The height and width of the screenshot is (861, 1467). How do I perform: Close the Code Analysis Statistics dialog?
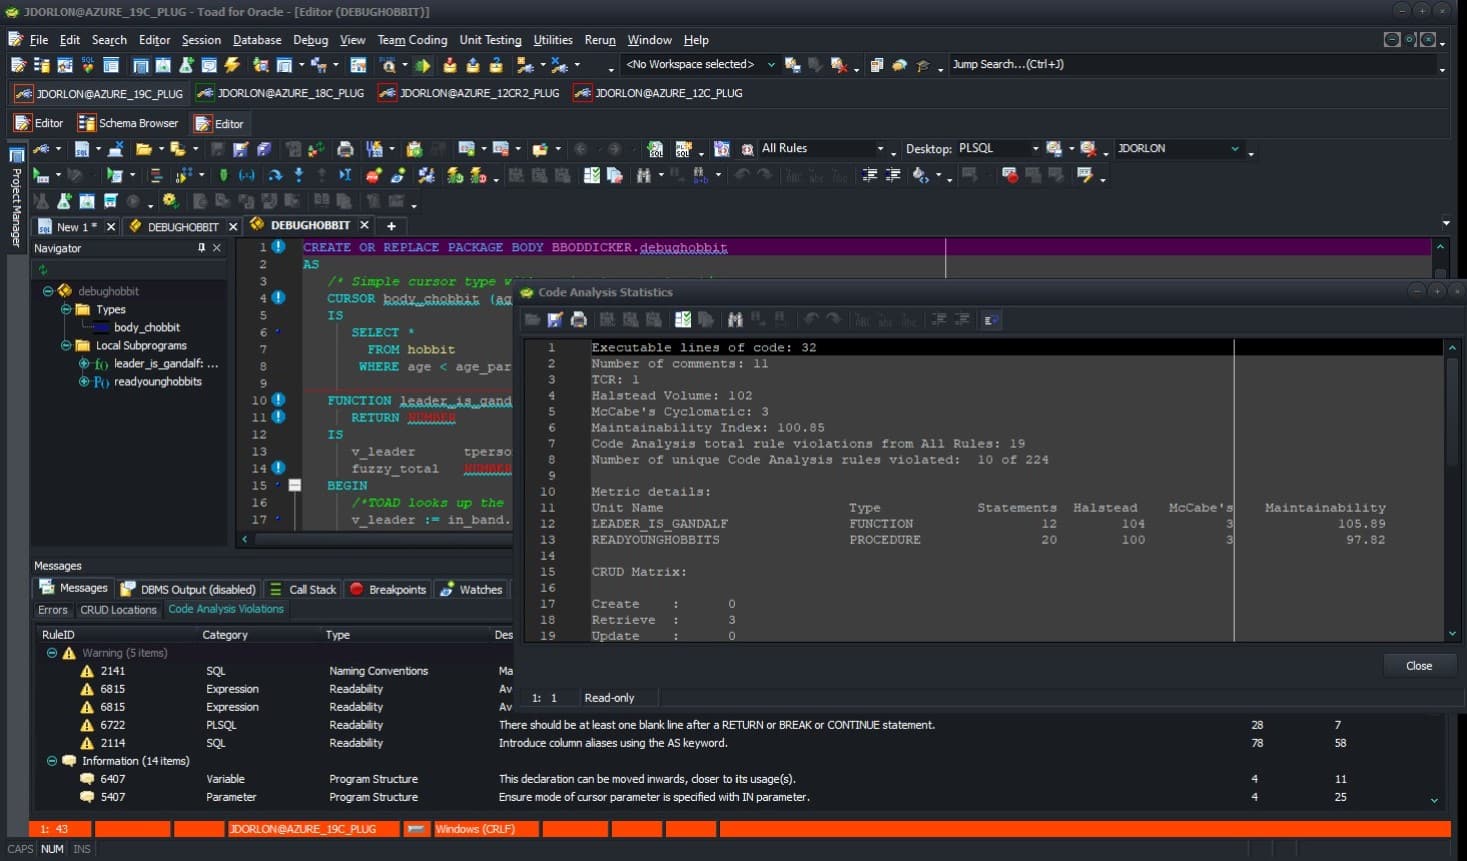1418,666
